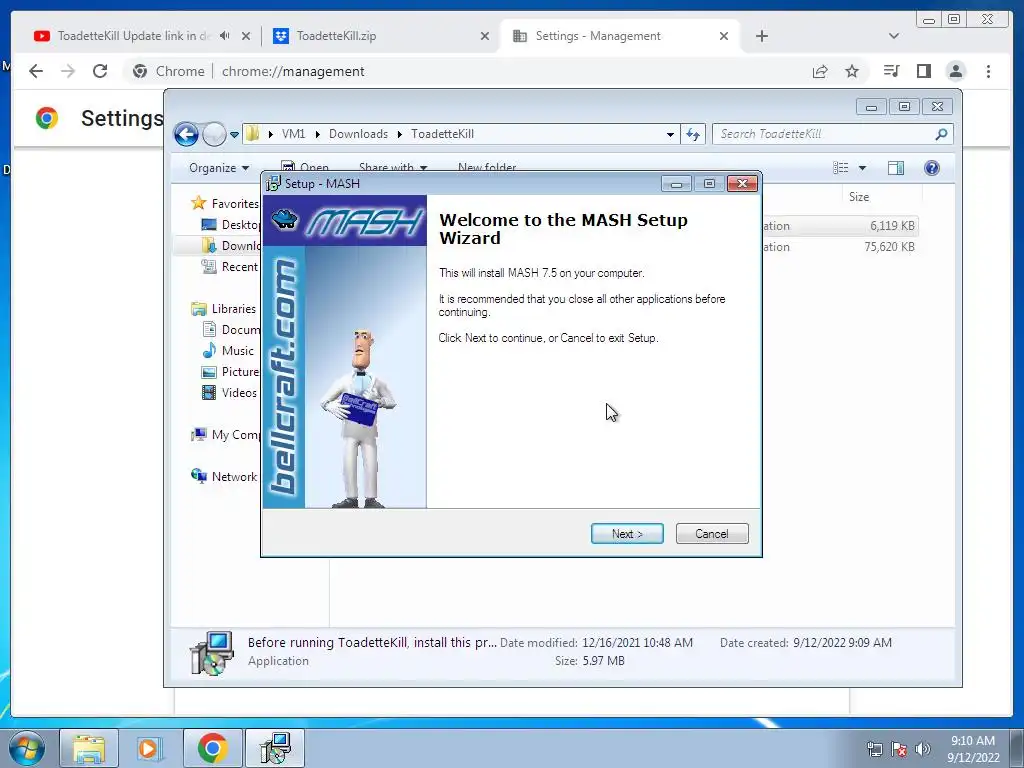
Task: Open Explorer recent pages dropdown arrow
Action: pyautogui.click(x=234, y=135)
